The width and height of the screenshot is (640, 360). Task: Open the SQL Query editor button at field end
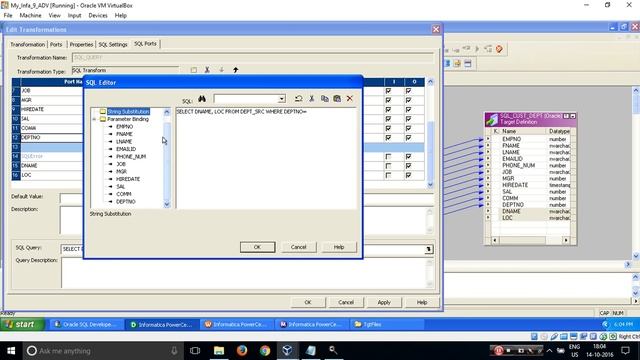coord(428,249)
